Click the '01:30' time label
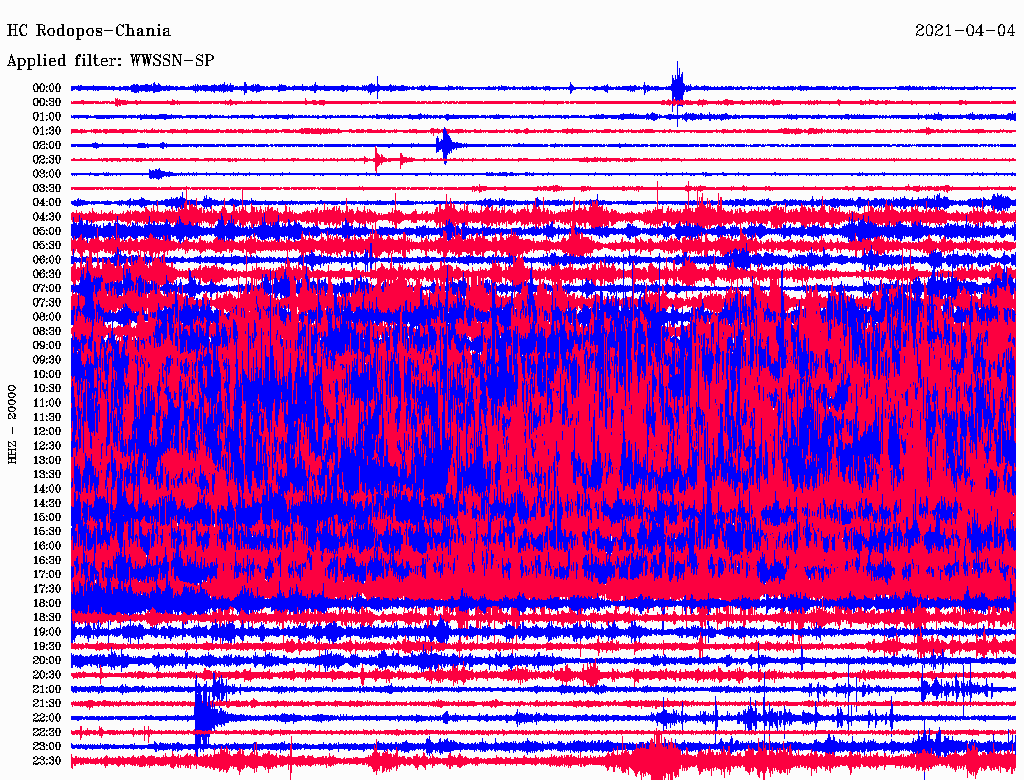1024x780 pixels. (46, 131)
